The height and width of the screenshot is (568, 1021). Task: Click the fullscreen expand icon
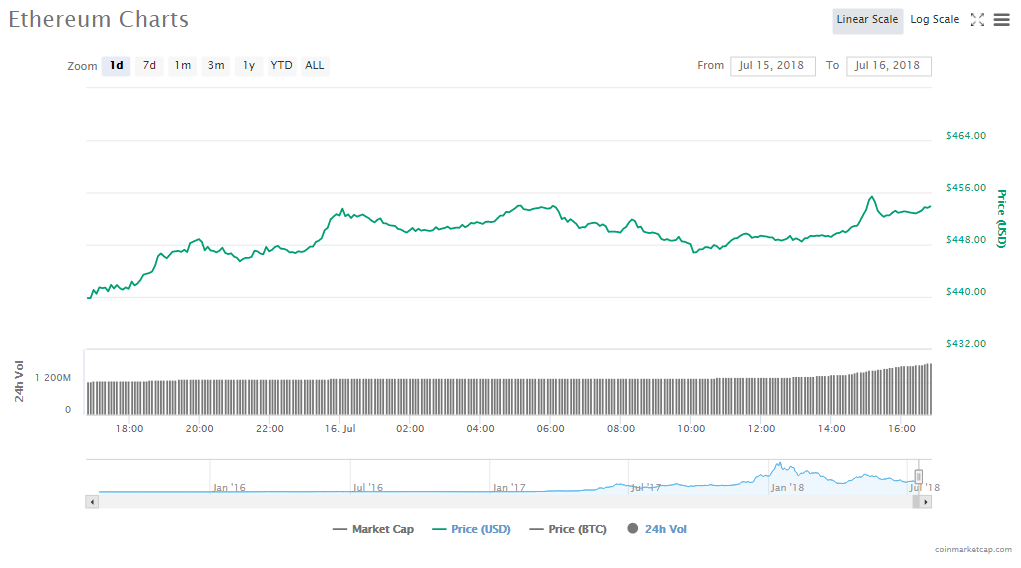tap(977, 20)
